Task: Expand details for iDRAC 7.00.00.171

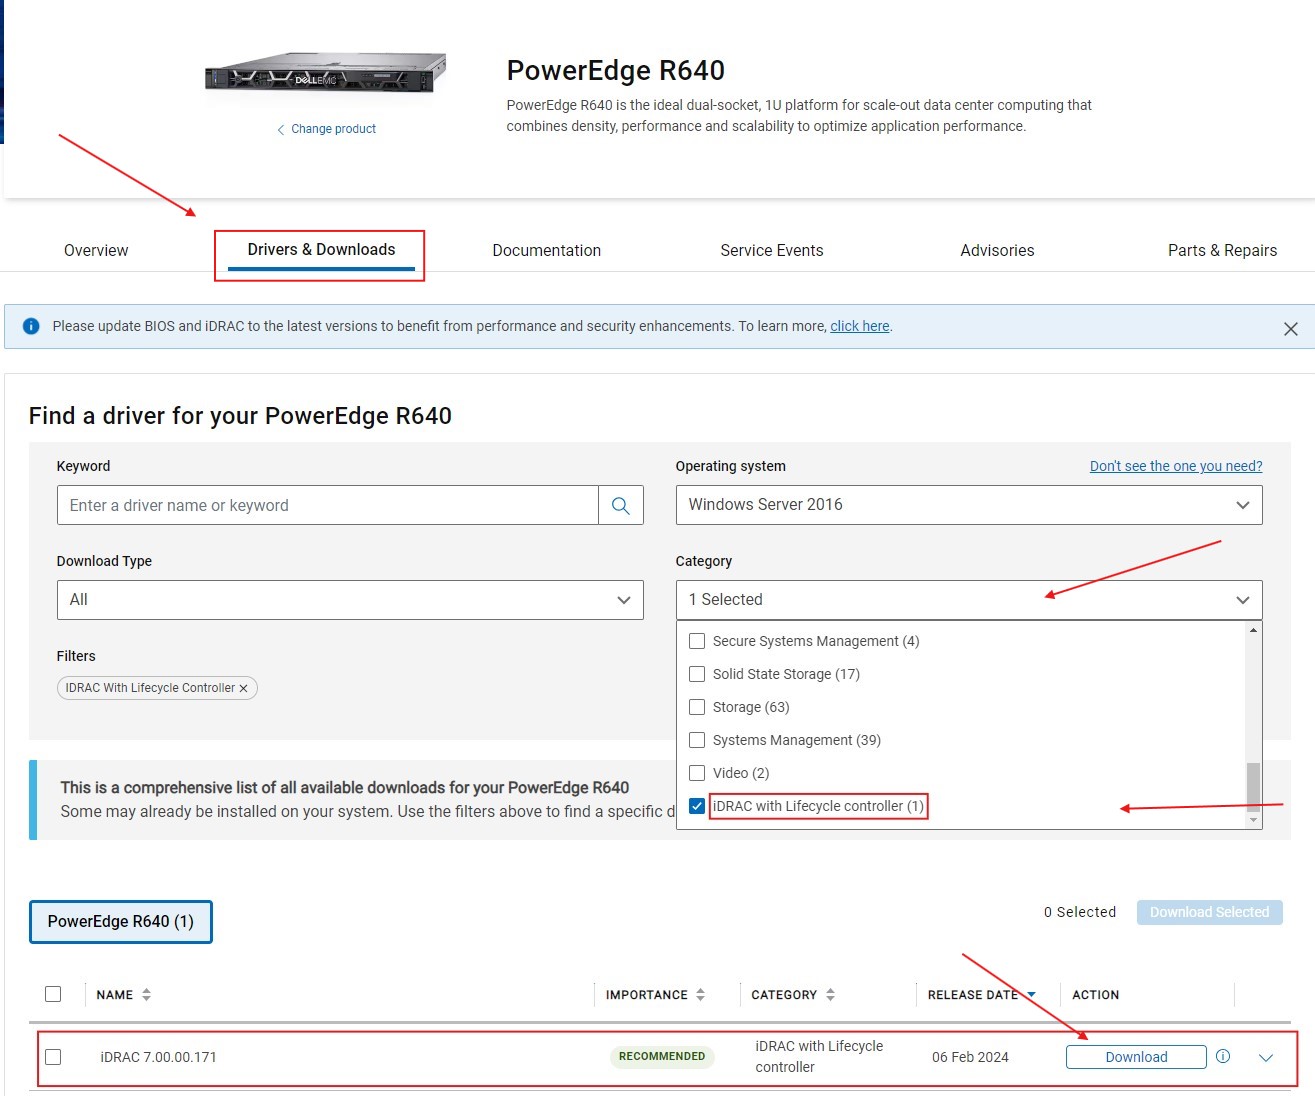Action: pos(1266,1056)
